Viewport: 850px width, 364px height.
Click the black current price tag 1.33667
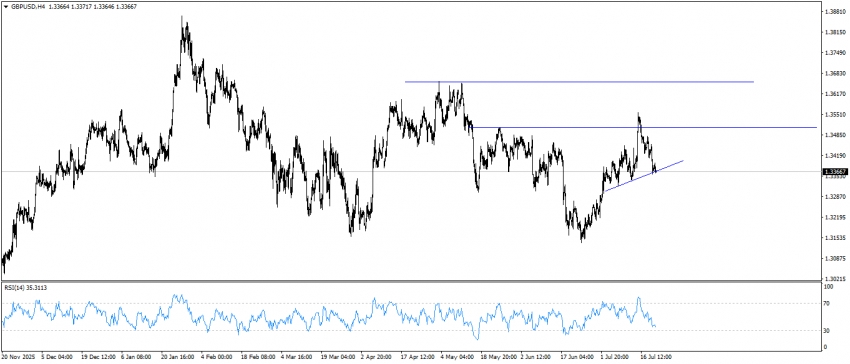[835, 171]
